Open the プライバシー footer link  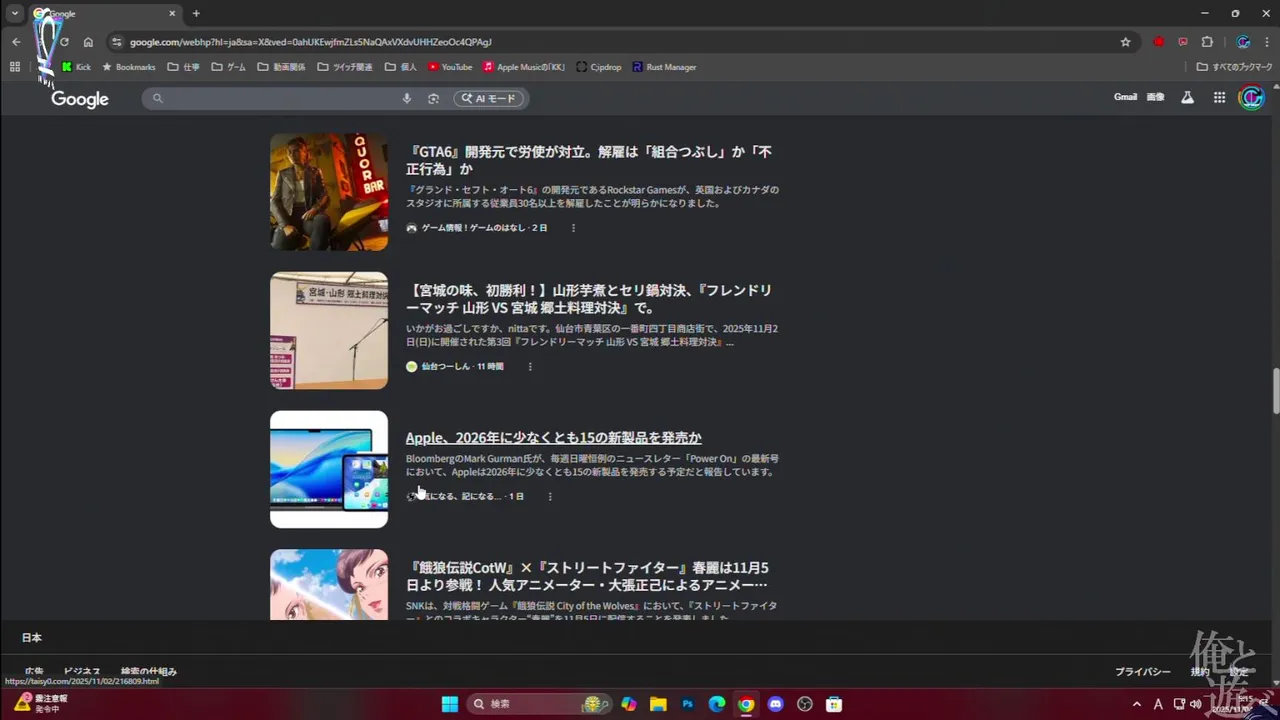tap(1143, 672)
